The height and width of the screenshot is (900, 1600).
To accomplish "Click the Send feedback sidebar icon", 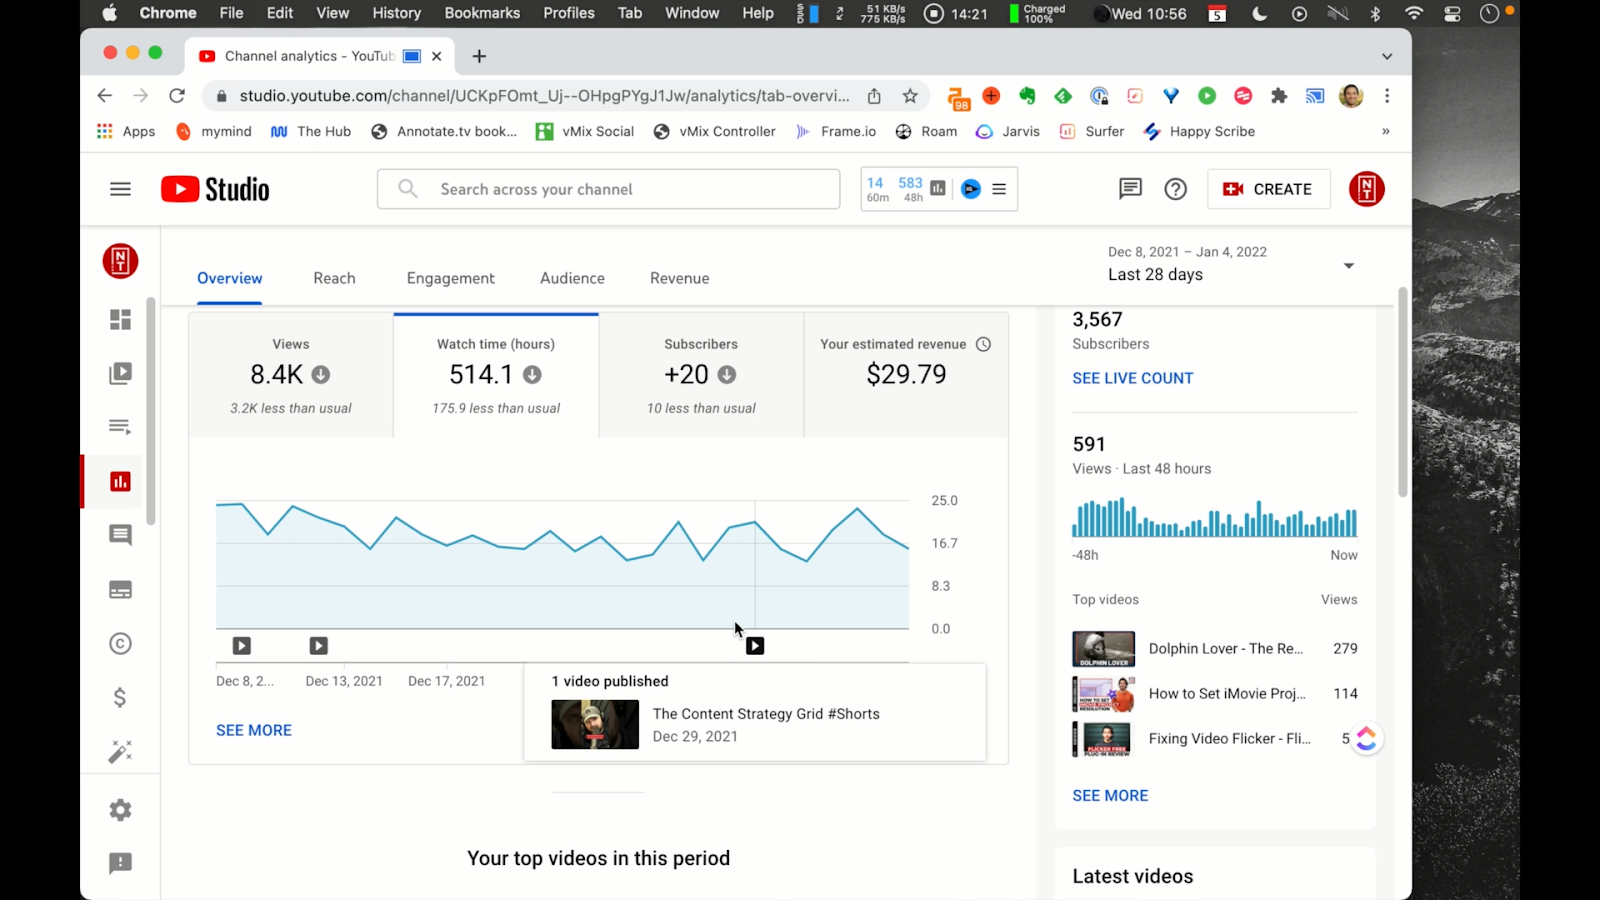I will coord(120,863).
